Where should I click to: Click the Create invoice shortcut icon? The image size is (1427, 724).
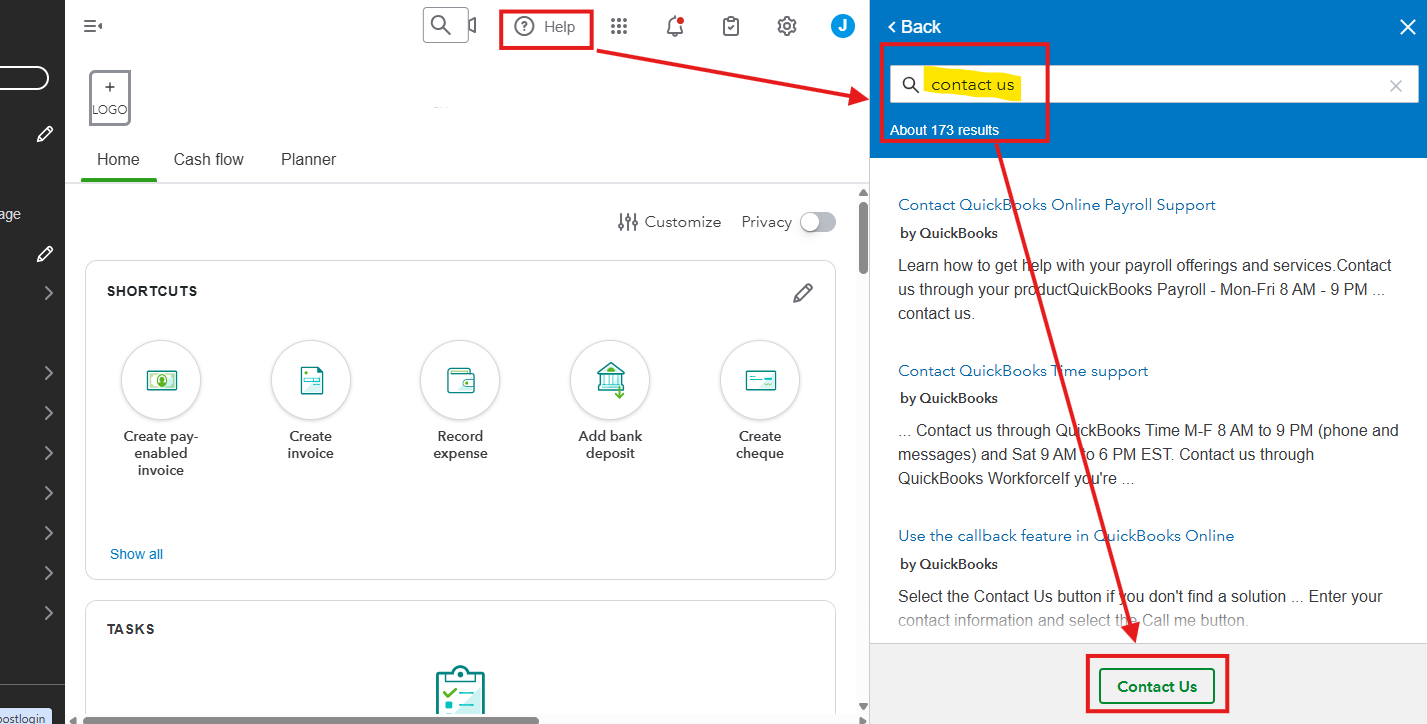tap(311, 381)
